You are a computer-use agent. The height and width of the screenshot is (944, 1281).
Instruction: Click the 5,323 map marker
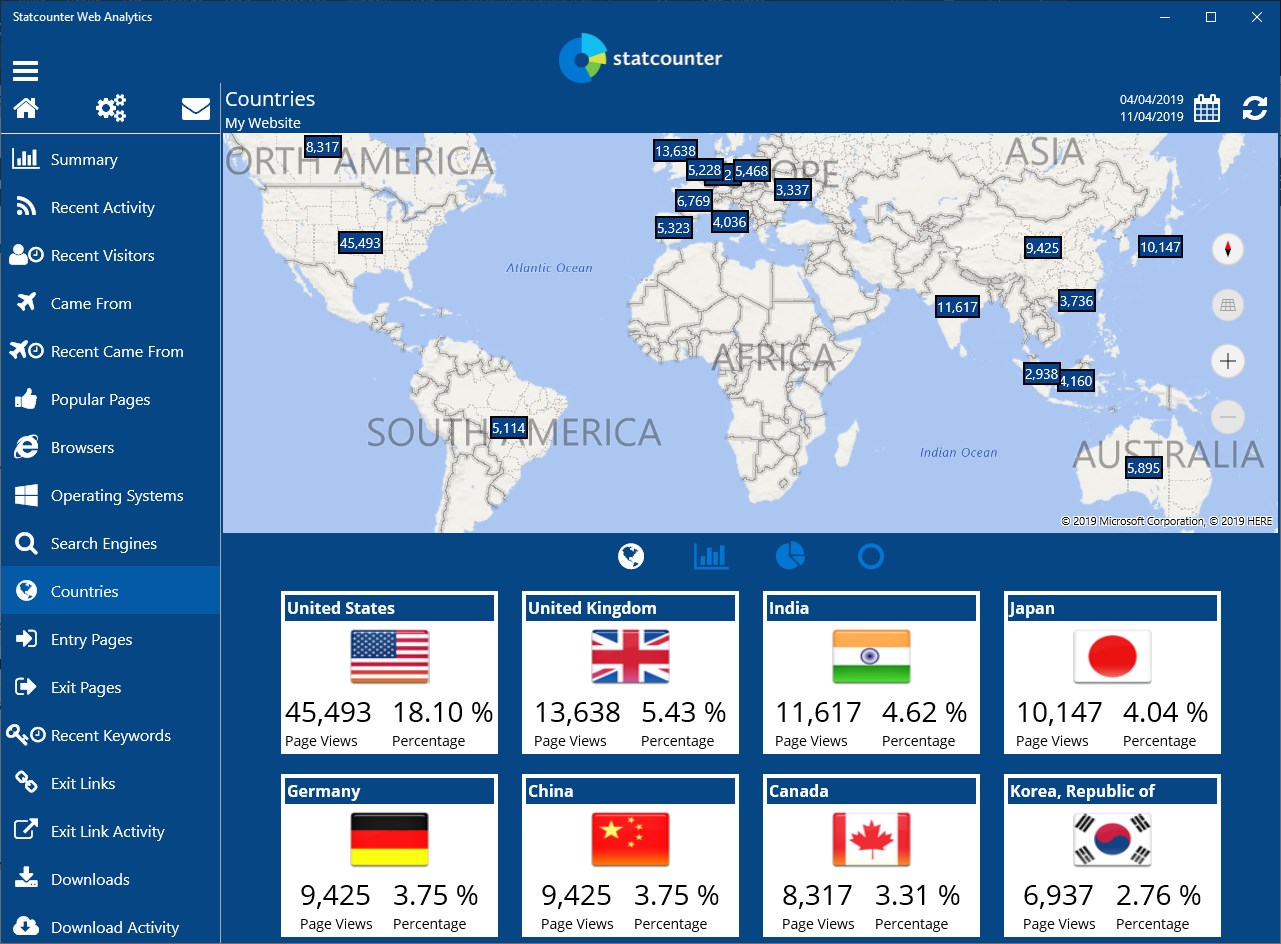[673, 228]
